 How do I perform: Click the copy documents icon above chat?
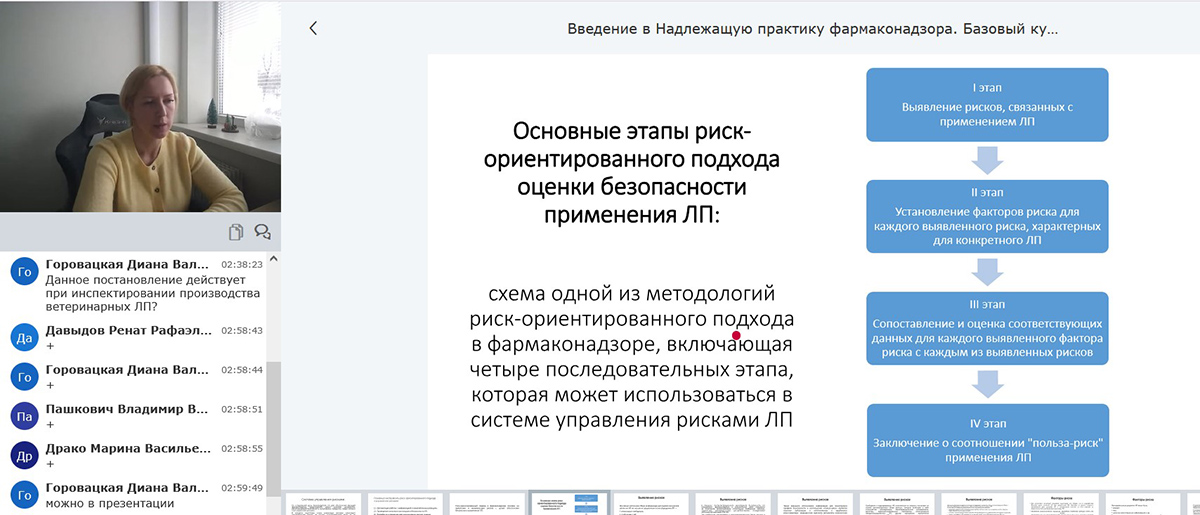click(x=236, y=232)
